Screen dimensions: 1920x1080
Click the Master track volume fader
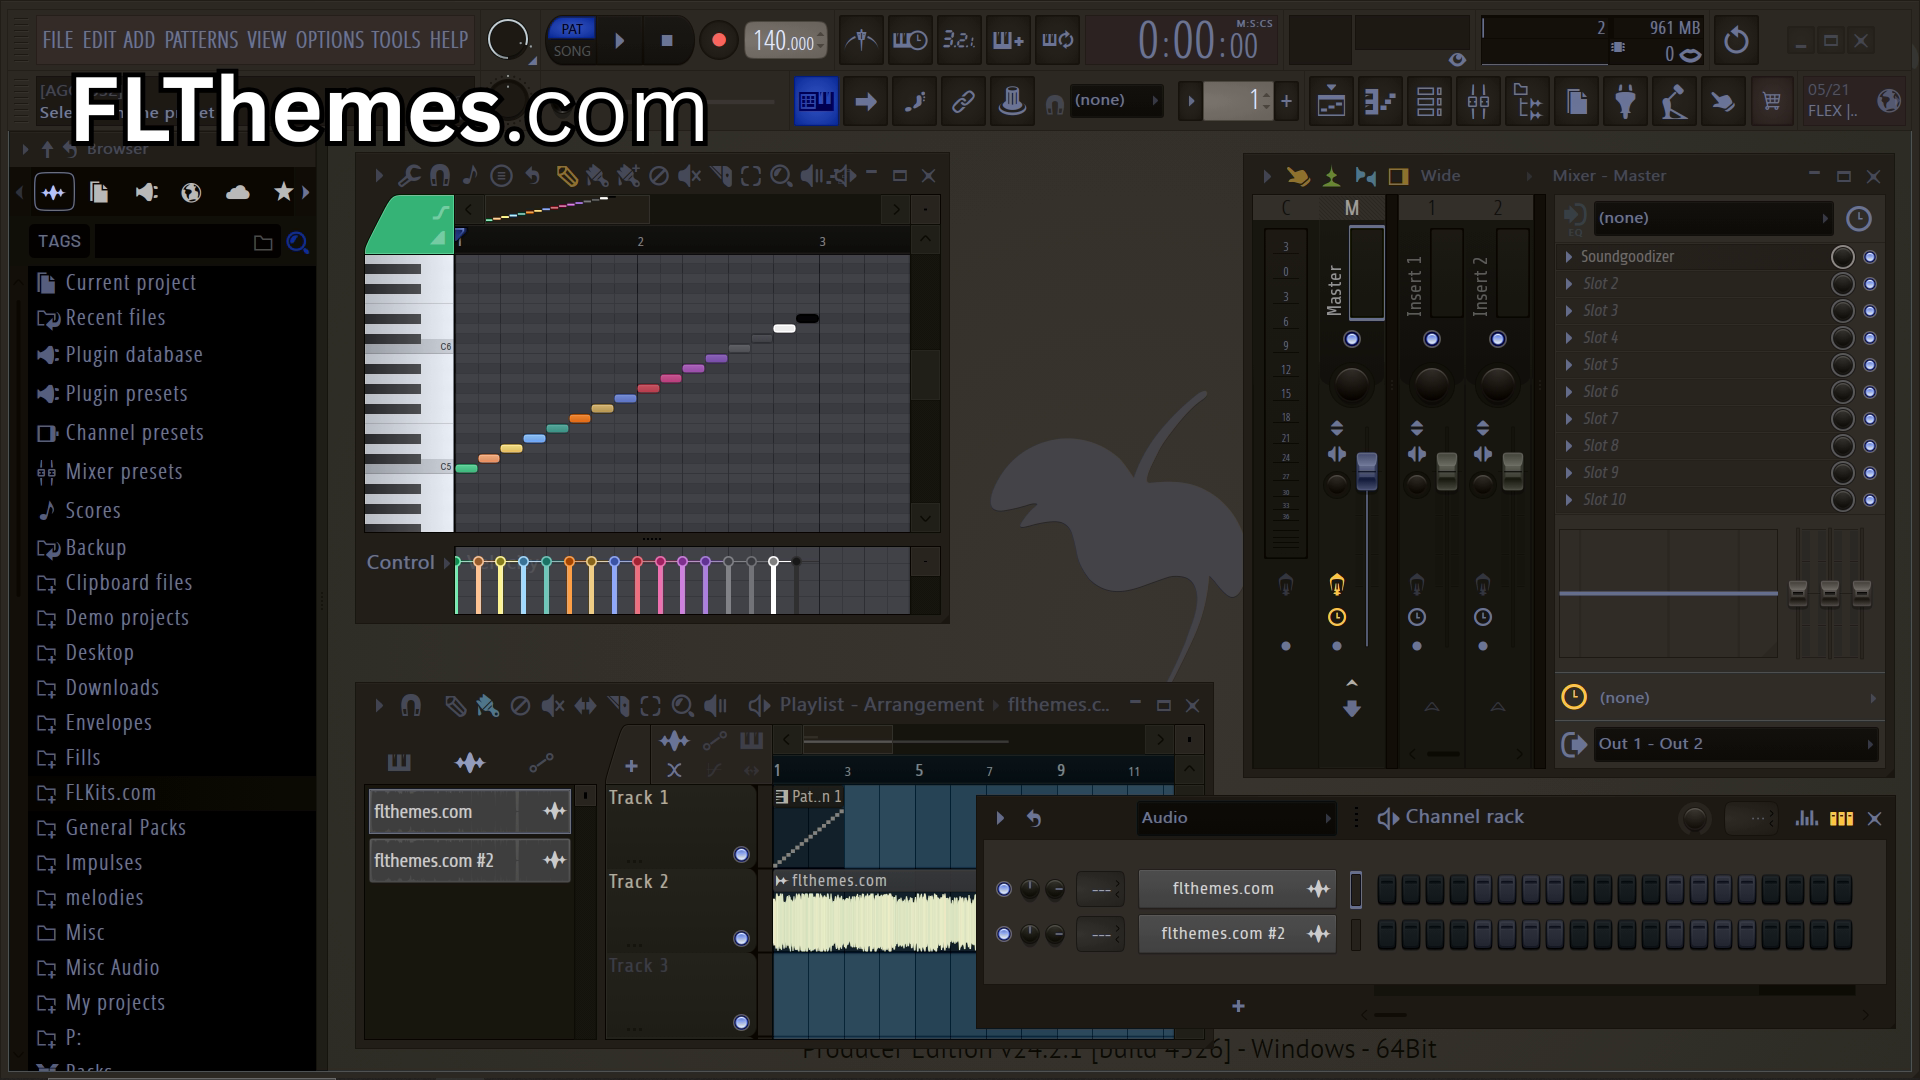point(1366,472)
